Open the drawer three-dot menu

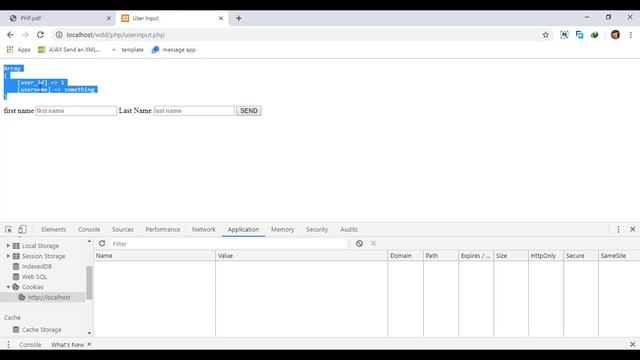click(9, 344)
